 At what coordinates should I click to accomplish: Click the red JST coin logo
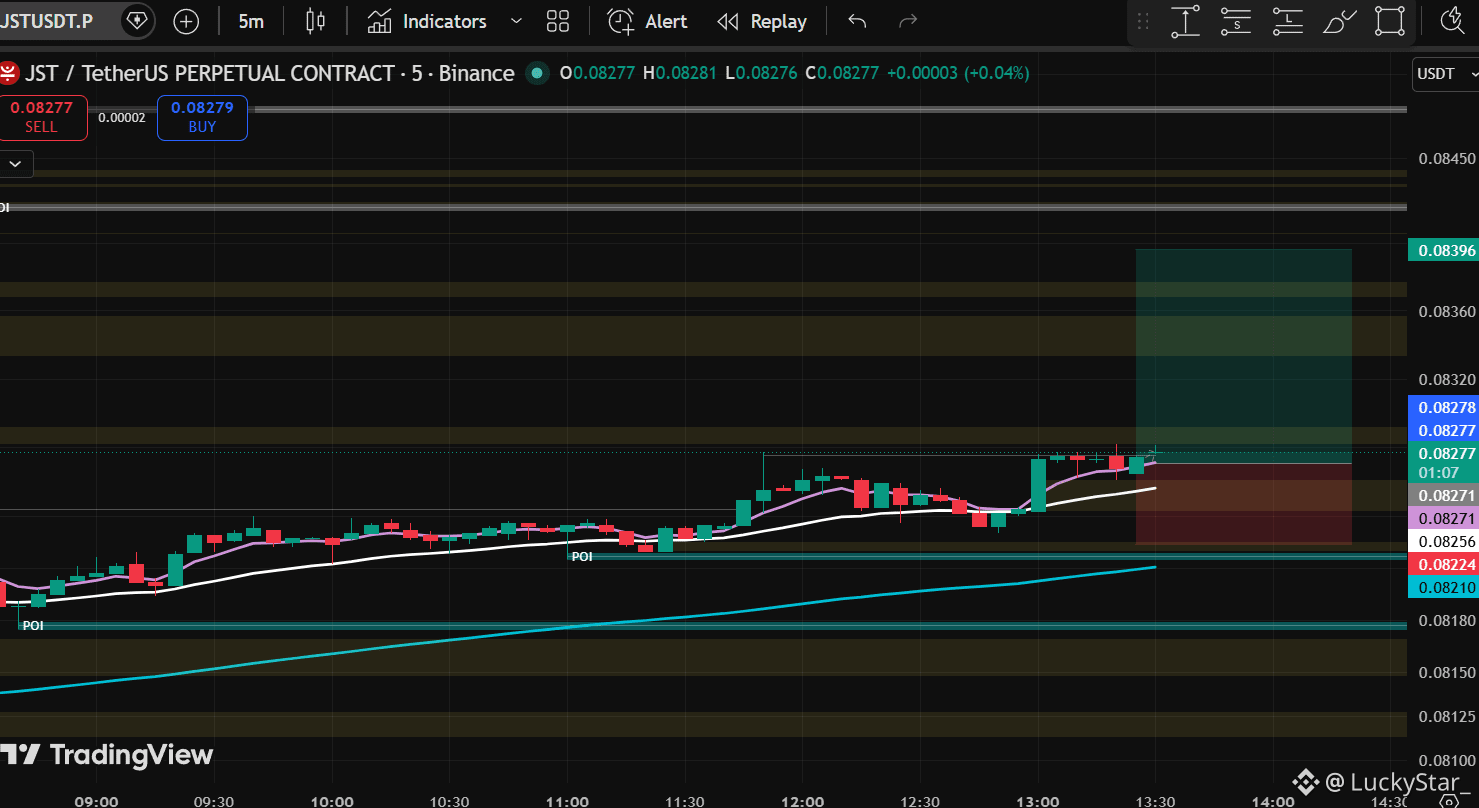(9, 73)
